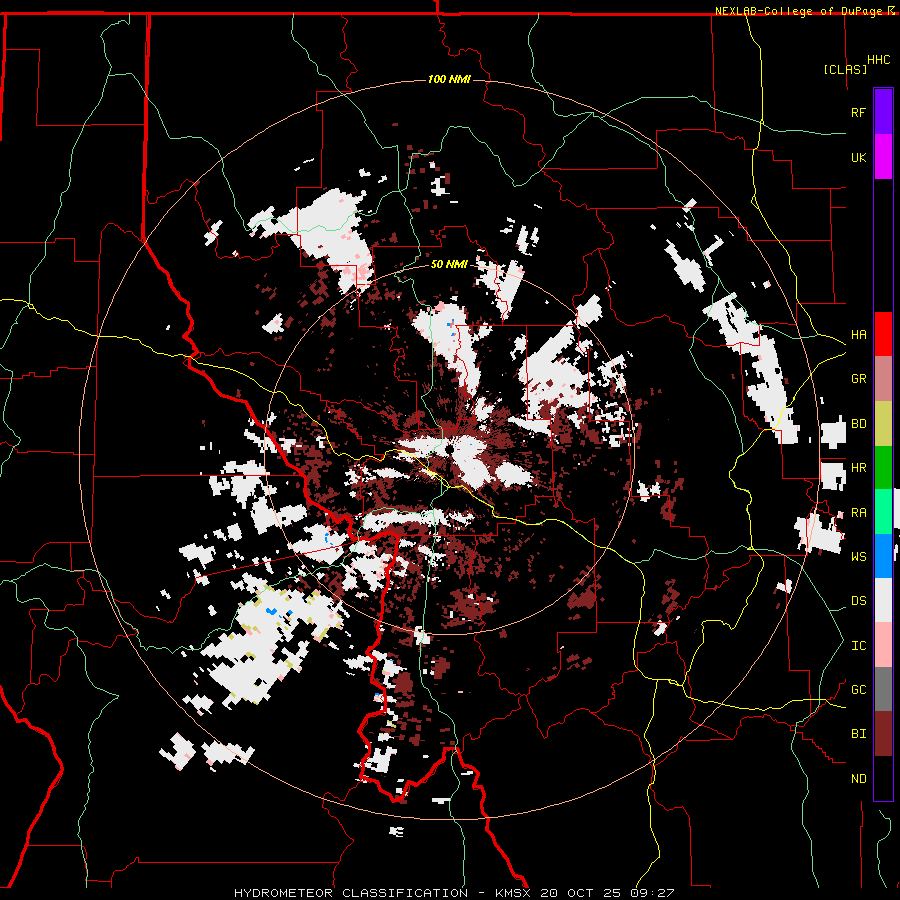Image resolution: width=900 pixels, height=900 pixels.
Task: Click the DS white legend swatch
Action: (883, 600)
